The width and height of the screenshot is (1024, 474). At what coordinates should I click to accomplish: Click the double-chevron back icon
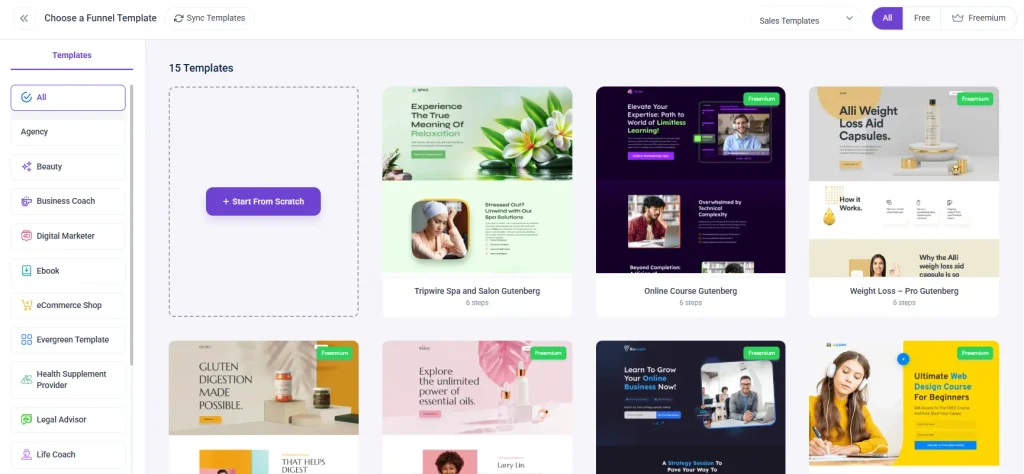[24, 18]
